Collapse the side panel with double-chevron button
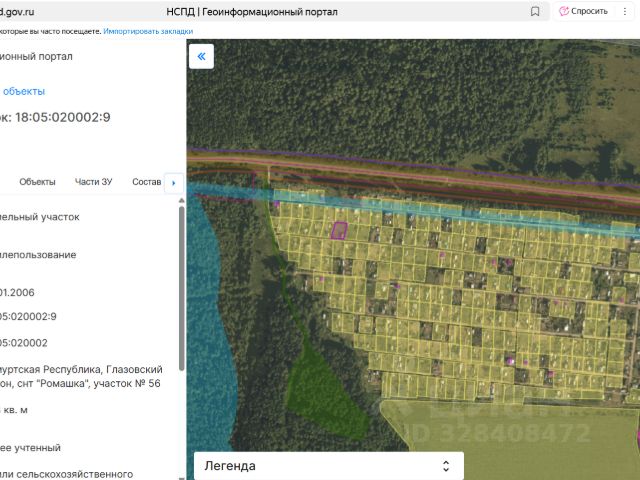Viewport: 640px width, 480px height. 201,56
